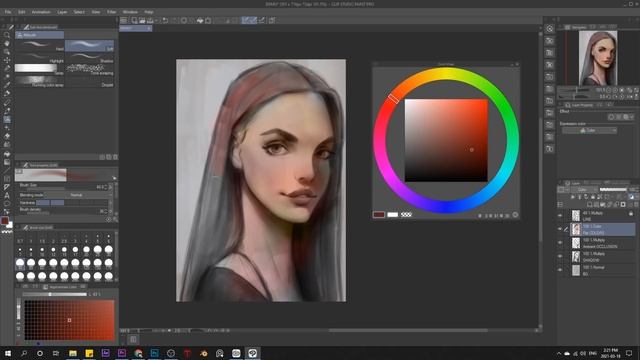This screenshot has height=360, width=640.
Task: Adjust Brush Size value stepper
Action: click(x=106, y=187)
